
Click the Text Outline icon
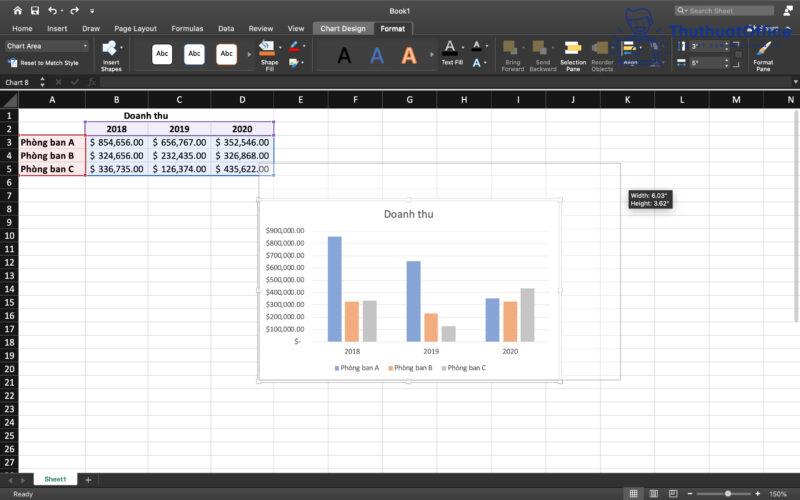[x=476, y=46]
